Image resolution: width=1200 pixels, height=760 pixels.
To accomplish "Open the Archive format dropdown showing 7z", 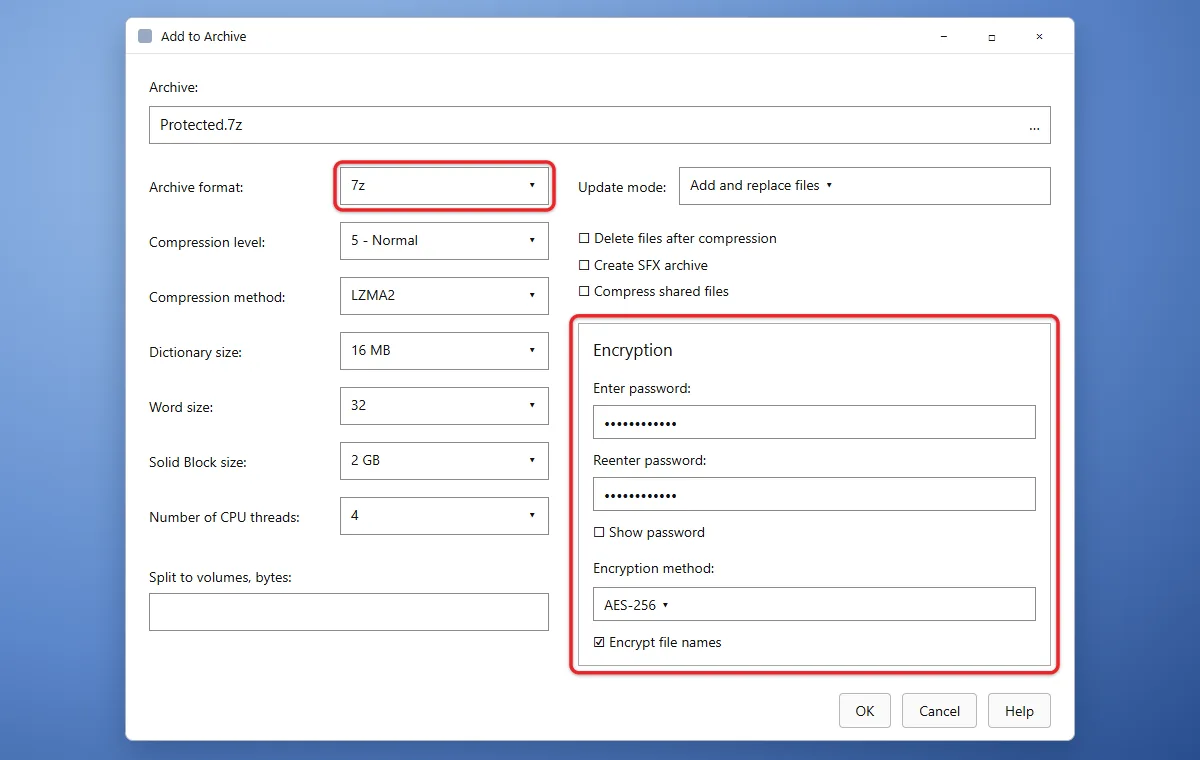I will point(444,186).
